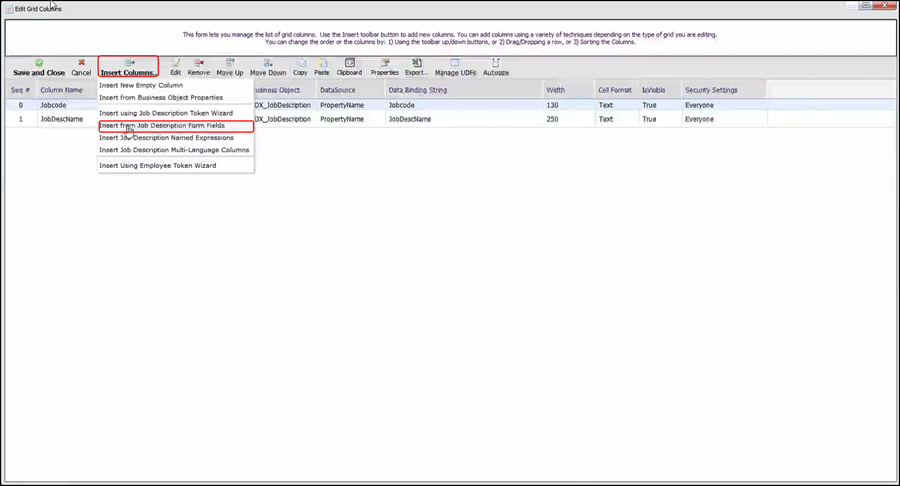900x486 pixels.
Task: Click the Move Down toolbar icon
Action: (267, 67)
